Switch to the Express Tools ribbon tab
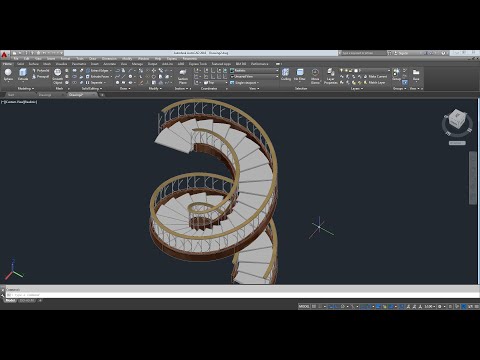Screen dimensions: 480x360 (x=198, y=64)
